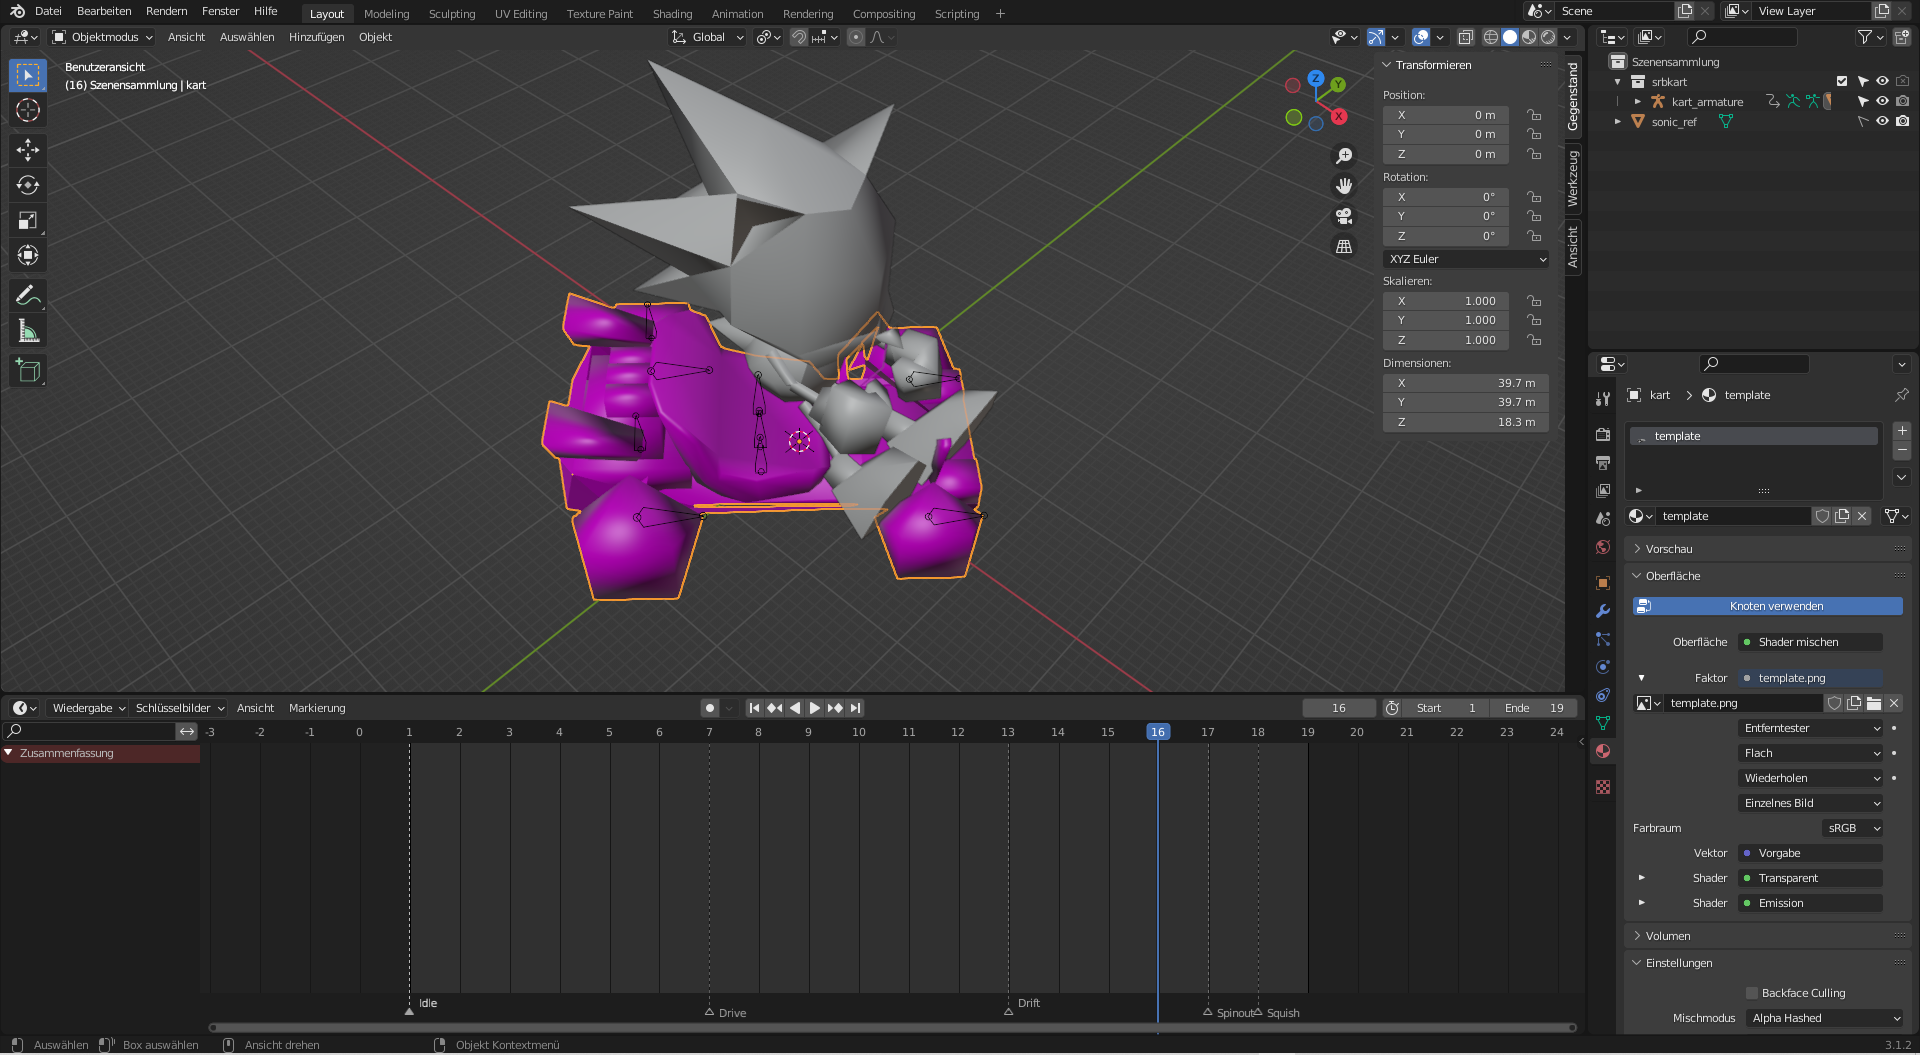Uncheck srbkart collection exclude checkbox
The height and width of the screenshot is (1055, 1920).
(1842, 81)
